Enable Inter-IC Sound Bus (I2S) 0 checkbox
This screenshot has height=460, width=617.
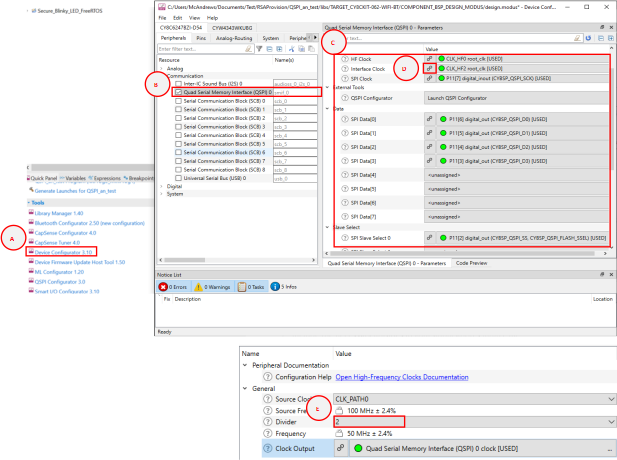pyautogui.click(x=178, y=84)
